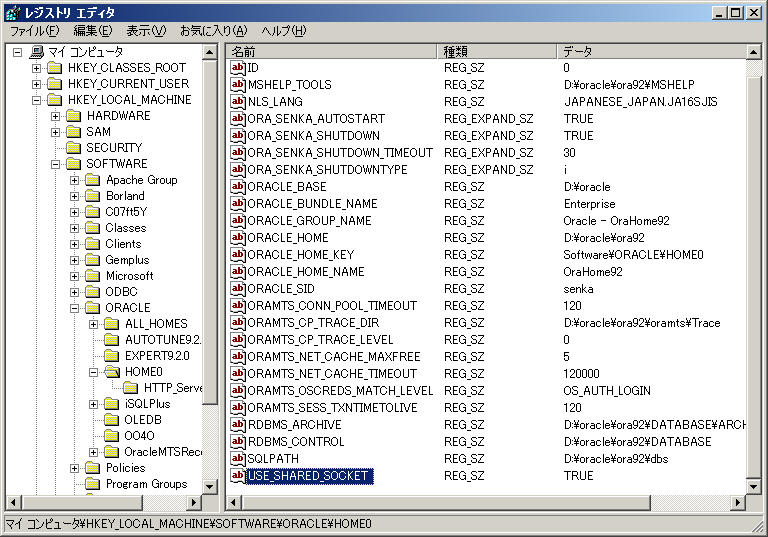Screen dimensions: 768x537
Task: Select the ORACLE_BUNDLE_NAME value name
Action: pos(312,204)
